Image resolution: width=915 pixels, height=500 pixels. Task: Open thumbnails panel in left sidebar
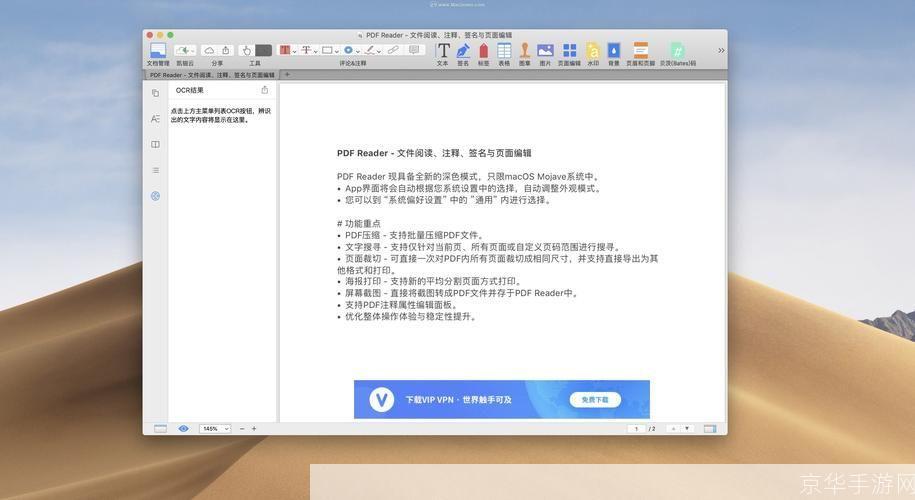click(155, 93)
